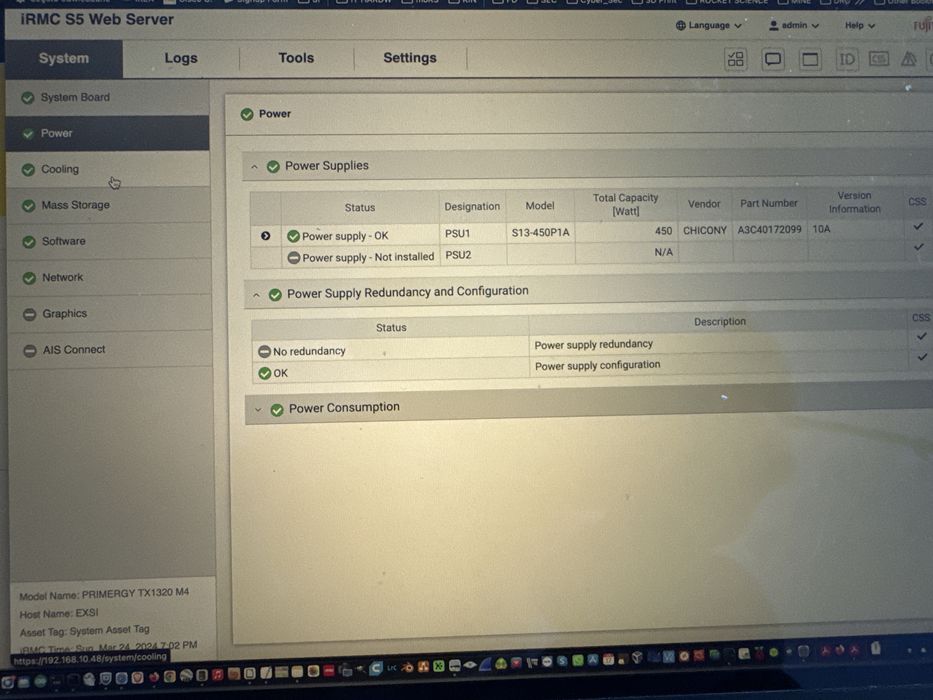The height and width of the screenshot is (700, 933).
Task: Click the Designation column header
Action: [472, 207]
